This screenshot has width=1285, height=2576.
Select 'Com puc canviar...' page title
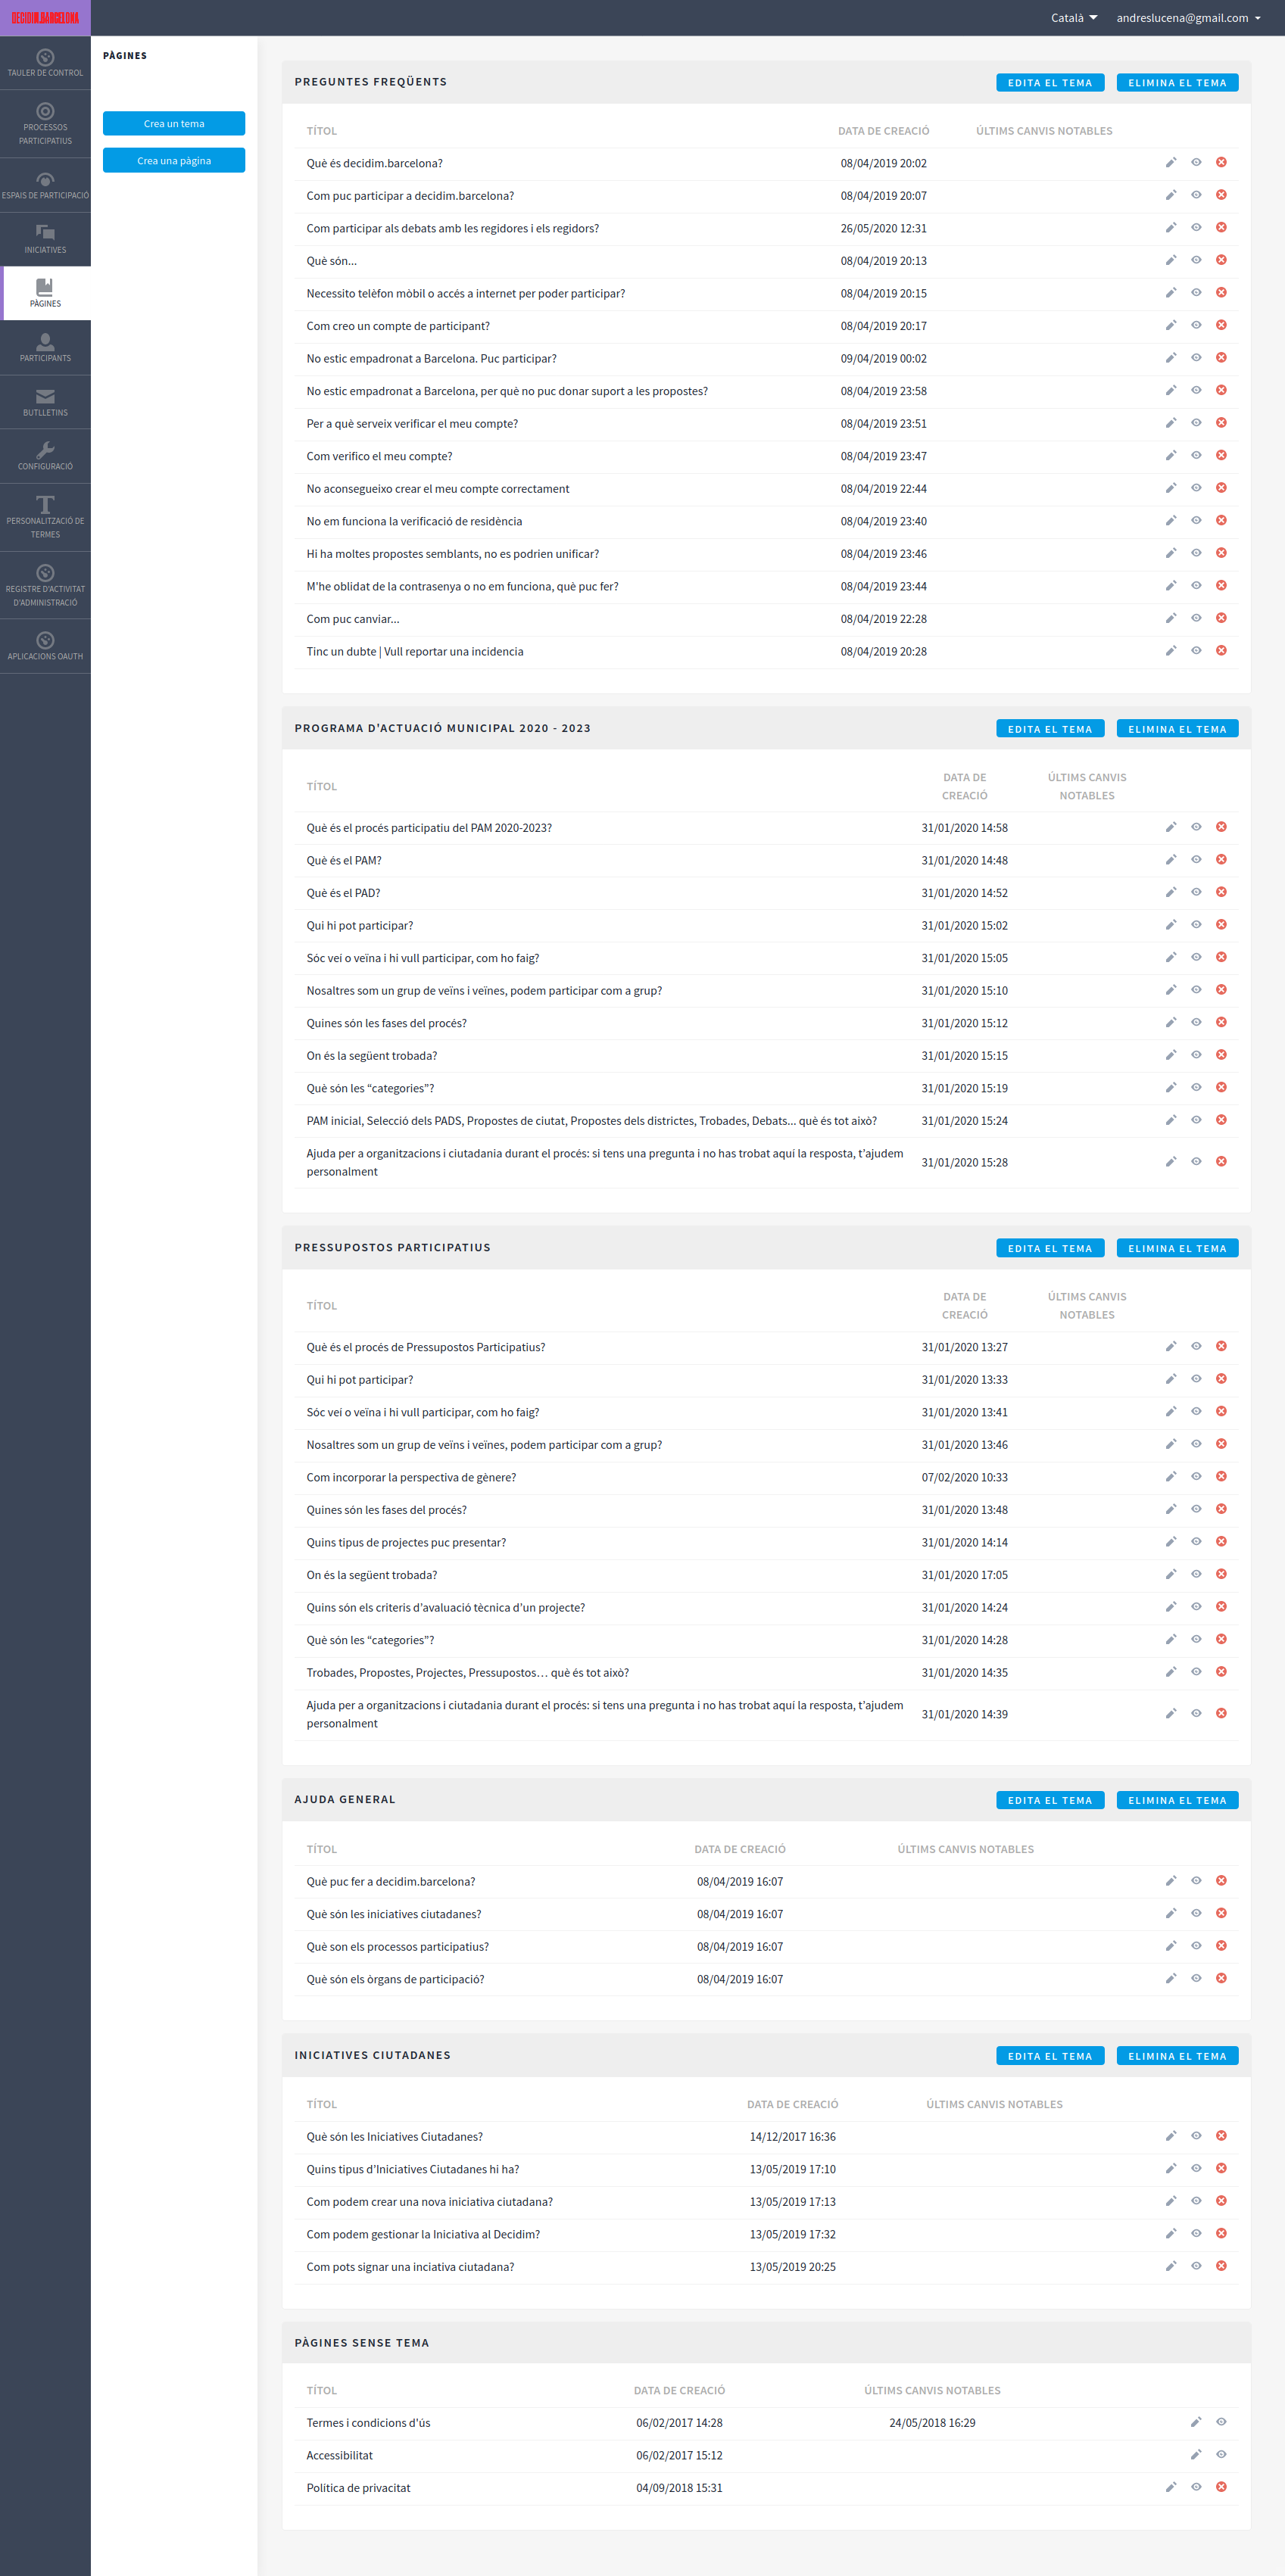[353, 619]
